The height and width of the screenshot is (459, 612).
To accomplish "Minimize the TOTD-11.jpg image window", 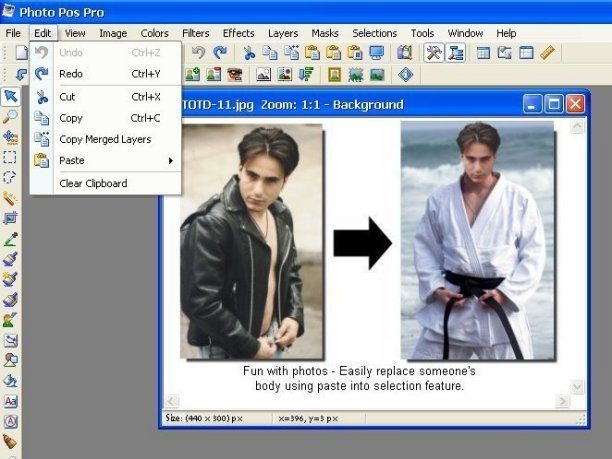I will pos(532,104).
